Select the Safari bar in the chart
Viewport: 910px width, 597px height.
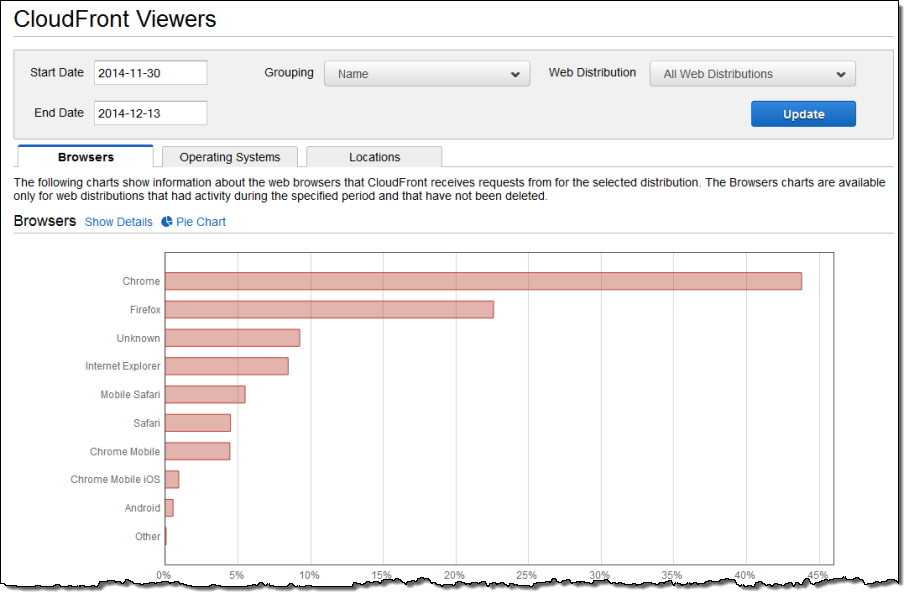point(197,423)
